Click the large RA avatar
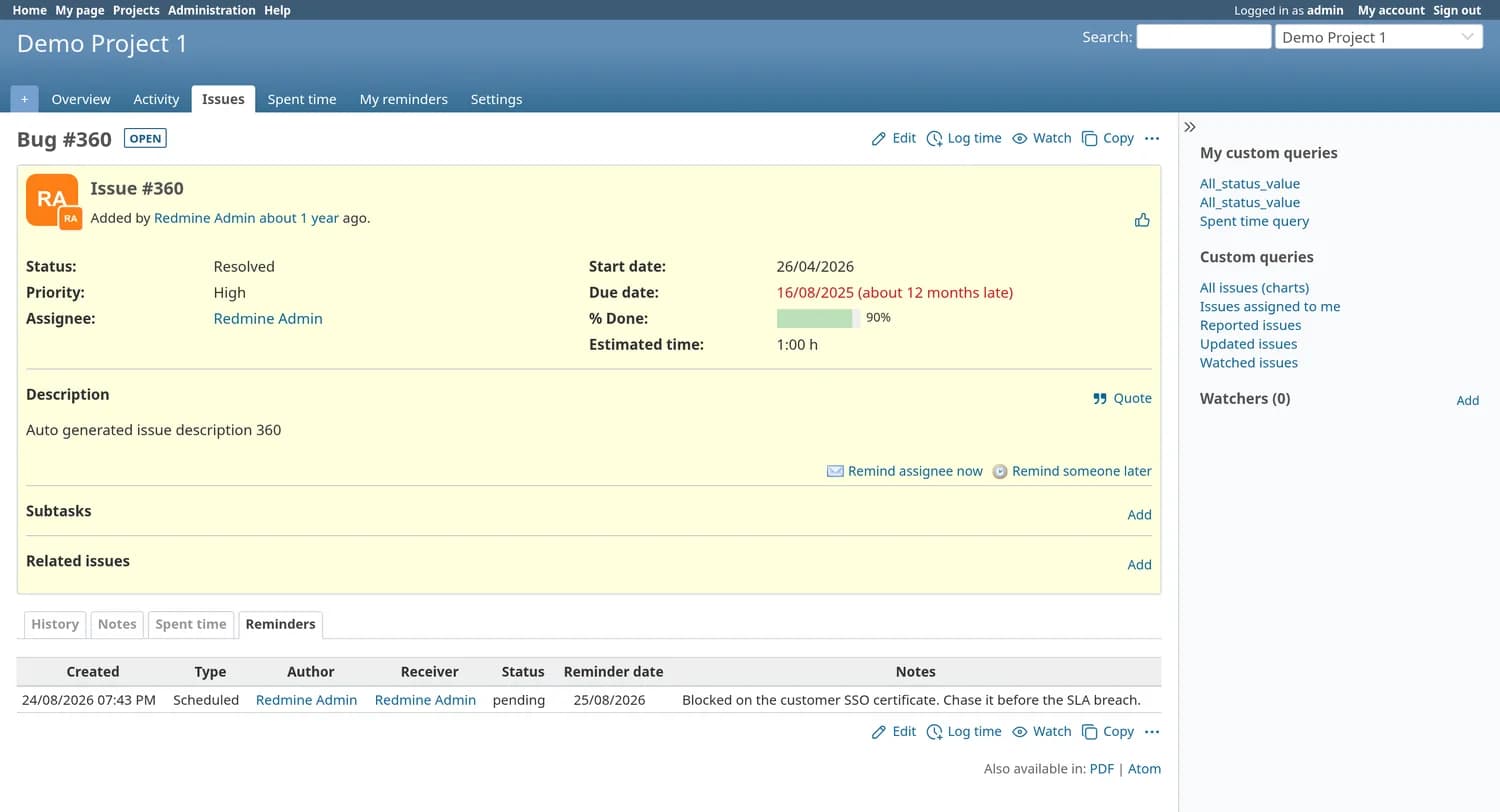The width and height of the screenshot is (1500, 812). point(51,199)
